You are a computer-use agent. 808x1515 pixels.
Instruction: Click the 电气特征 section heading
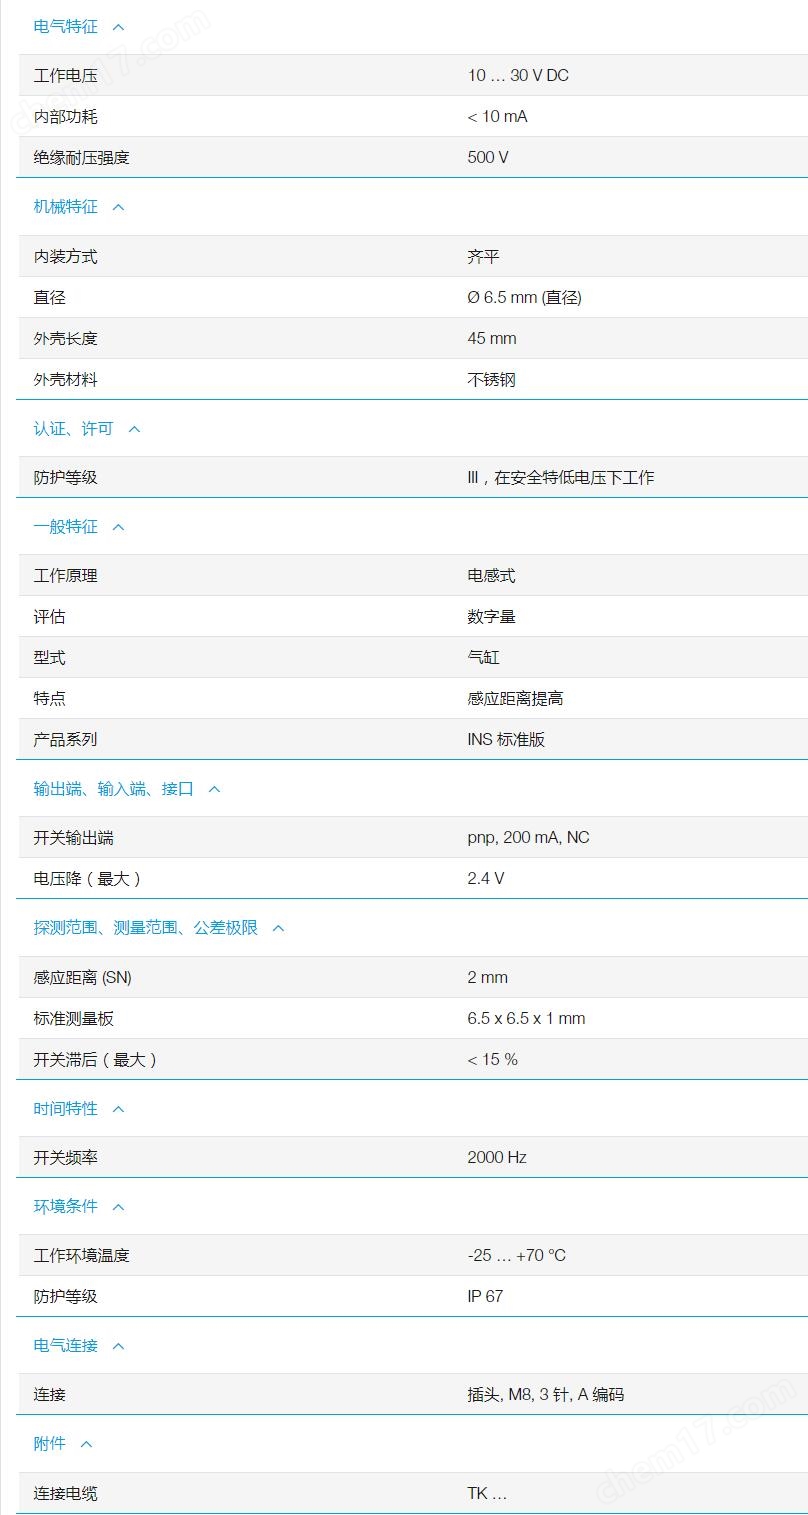[66, 27]
